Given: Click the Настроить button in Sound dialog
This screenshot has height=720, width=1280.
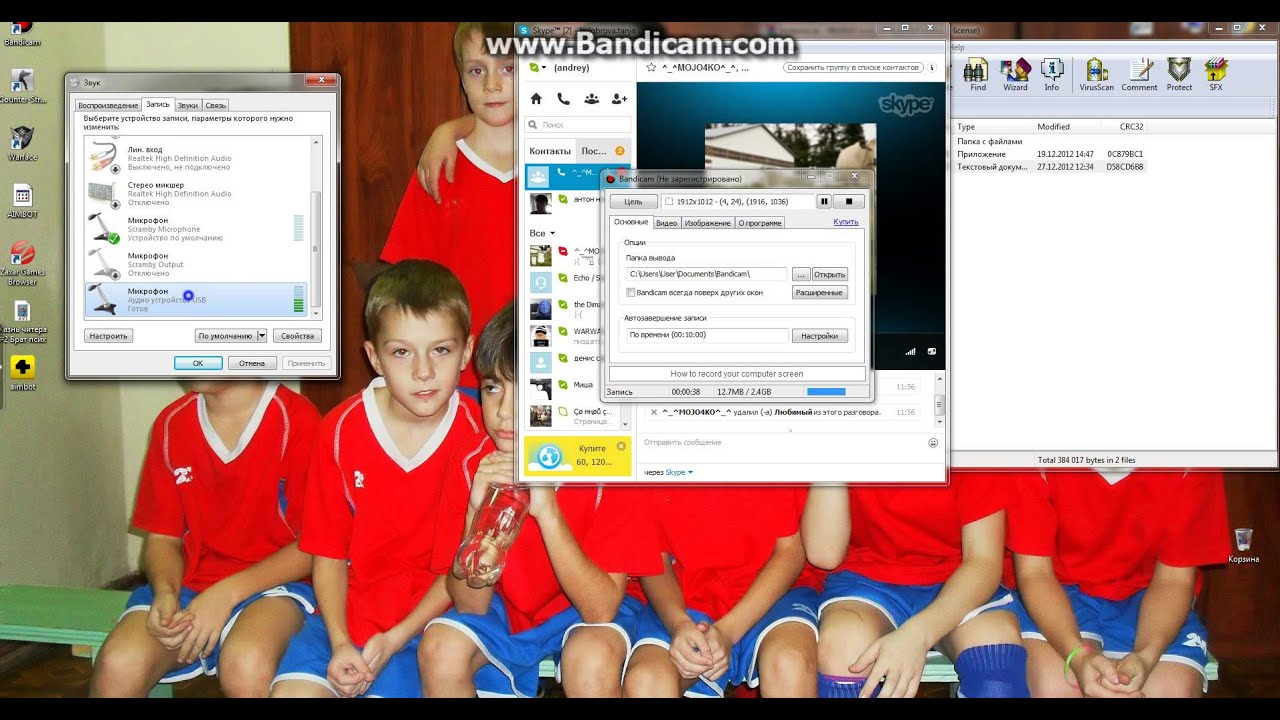Looking at the screenshot, I should coord(108,336).
